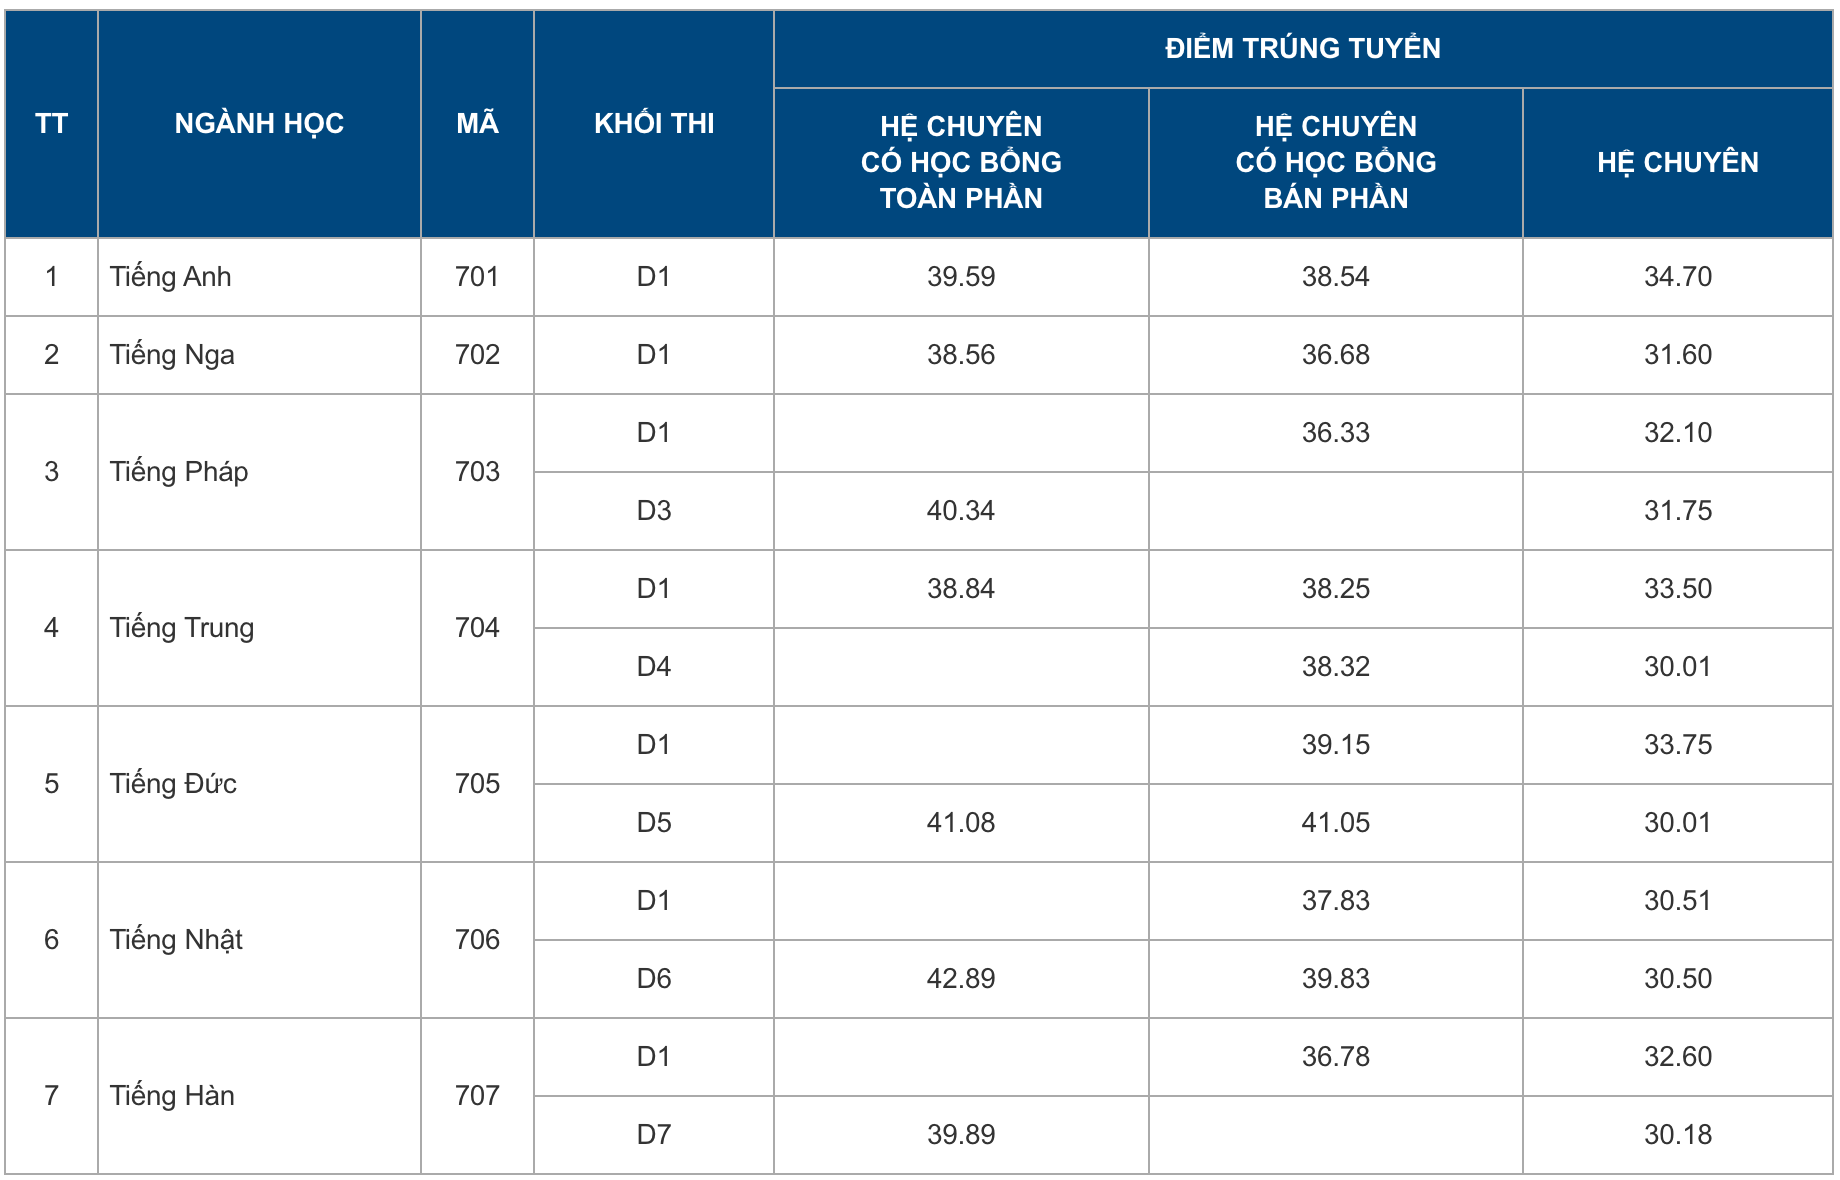Select the Tiếng Nga cell
The height and width of the screenshot is (1180, 1840).
coord(172,355)
